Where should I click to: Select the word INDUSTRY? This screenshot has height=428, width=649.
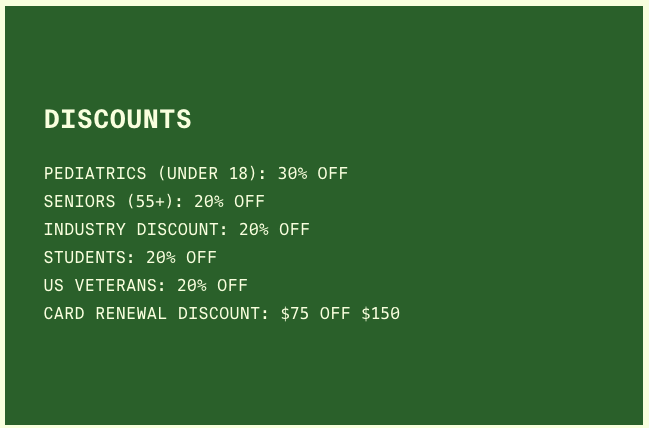coord(85,229)
